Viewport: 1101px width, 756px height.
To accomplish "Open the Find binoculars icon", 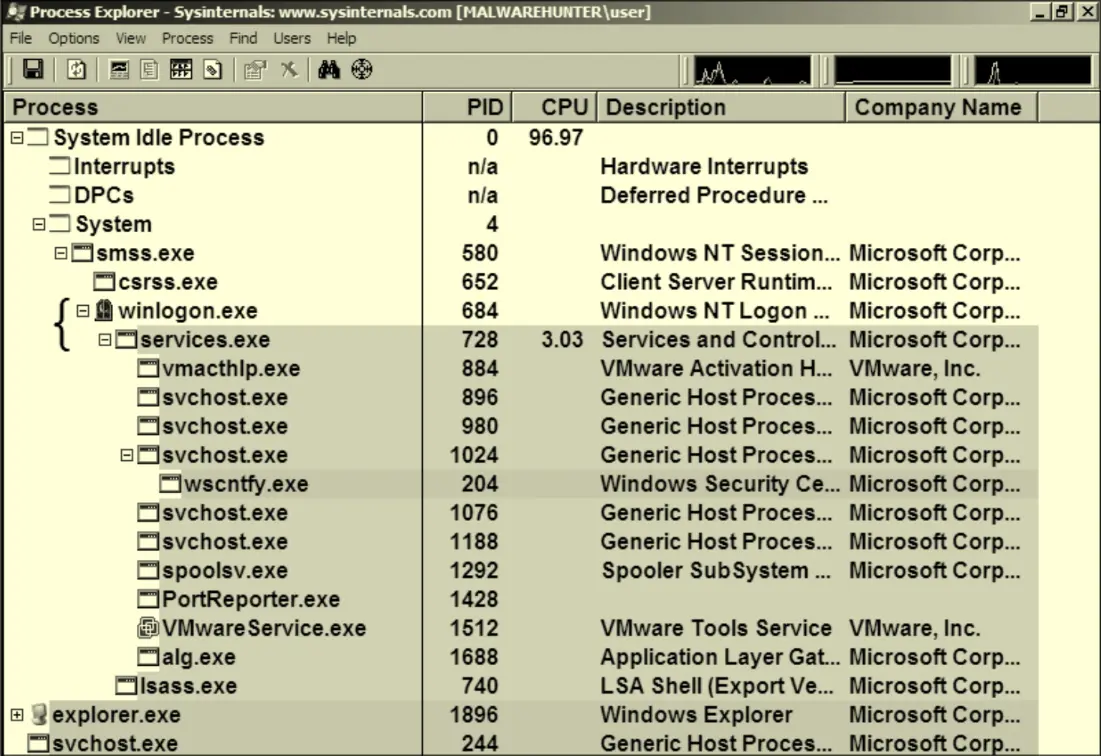I will click(x=329, y=70).
